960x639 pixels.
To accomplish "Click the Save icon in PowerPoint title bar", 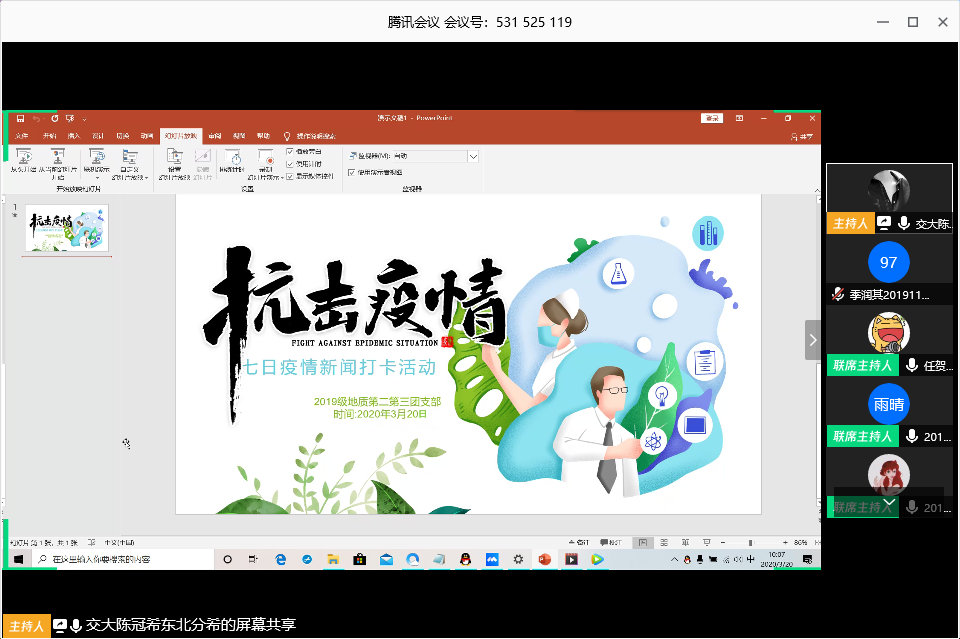I will pos(20,118).
